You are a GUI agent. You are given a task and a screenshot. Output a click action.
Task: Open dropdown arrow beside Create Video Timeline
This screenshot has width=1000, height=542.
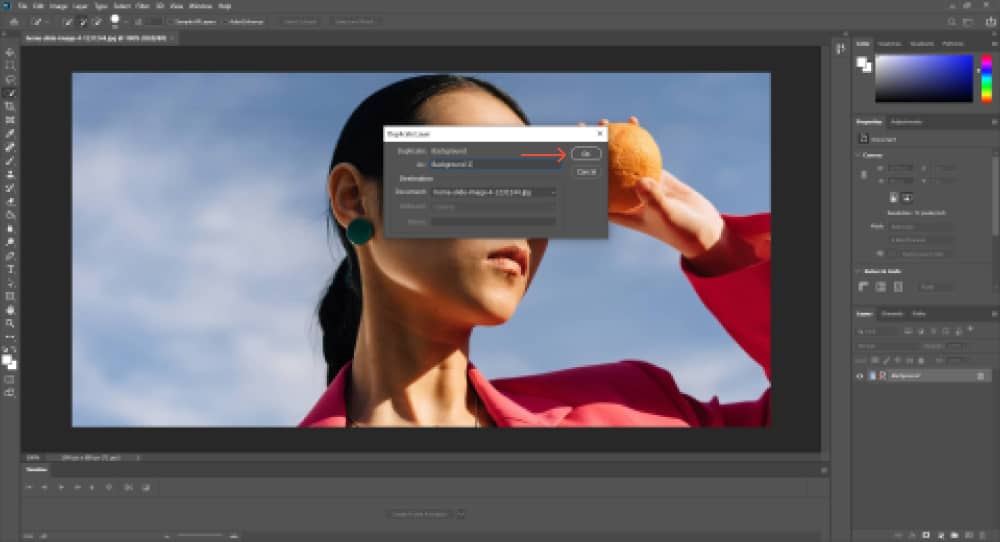461,514
